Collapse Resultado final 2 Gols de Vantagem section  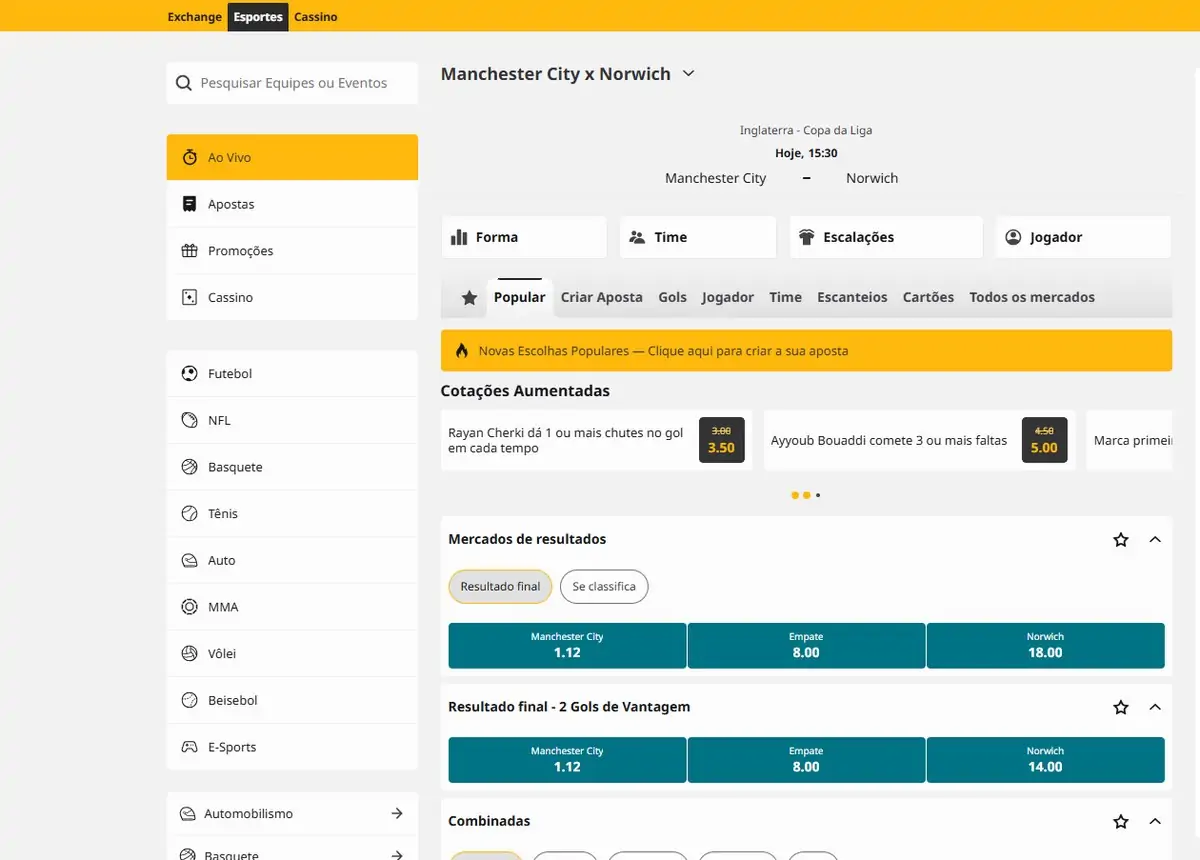click(x=1155, y=707)
